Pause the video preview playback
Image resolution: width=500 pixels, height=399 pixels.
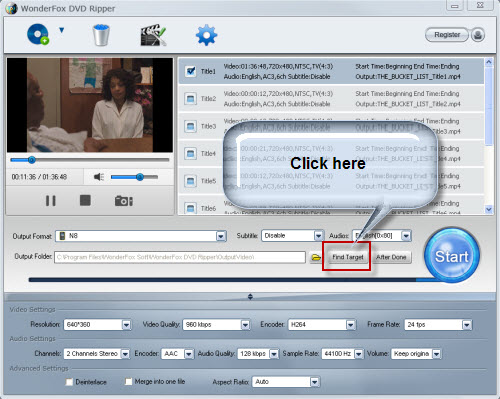coord(51,201)
